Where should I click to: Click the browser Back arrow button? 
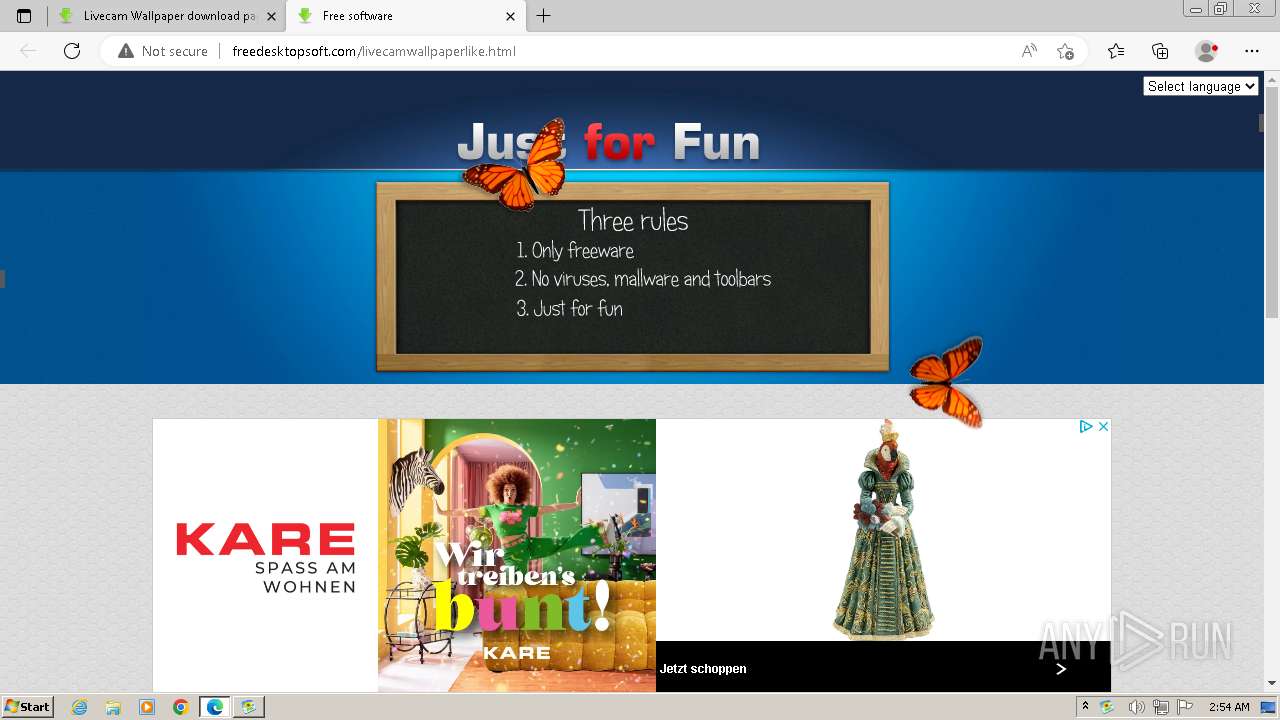[28, 51]
